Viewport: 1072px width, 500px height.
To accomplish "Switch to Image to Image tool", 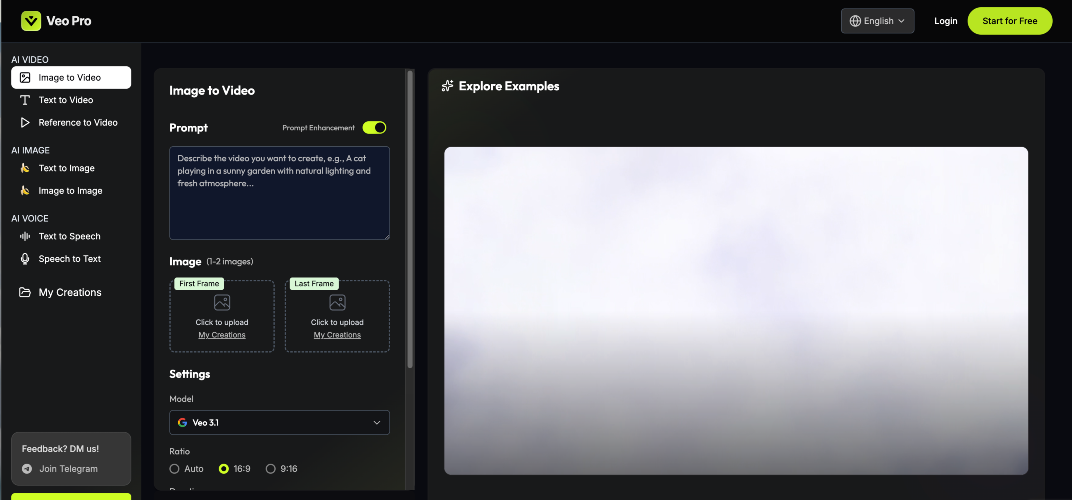I will [71, 190].
